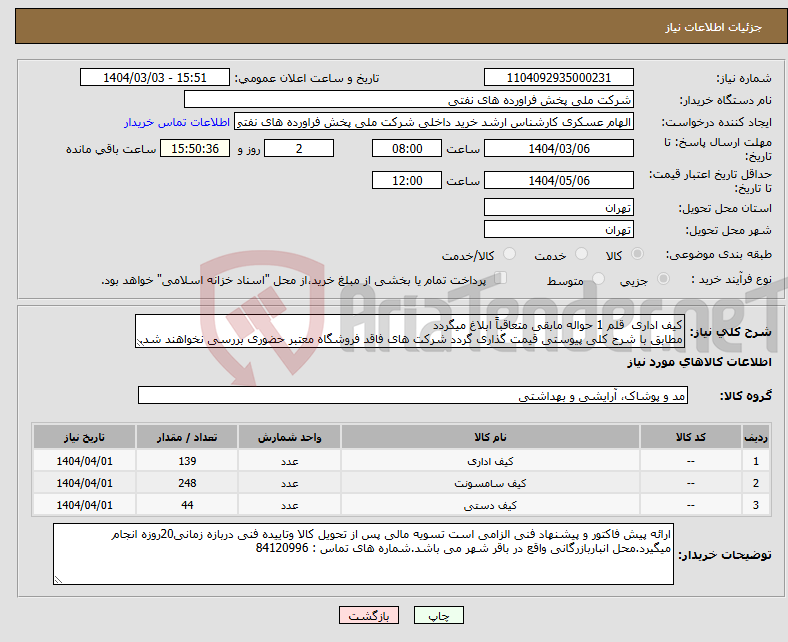Click the شماره نیاز field 1104092935000231
Screen dimensions: 788x642
[558, 77]
